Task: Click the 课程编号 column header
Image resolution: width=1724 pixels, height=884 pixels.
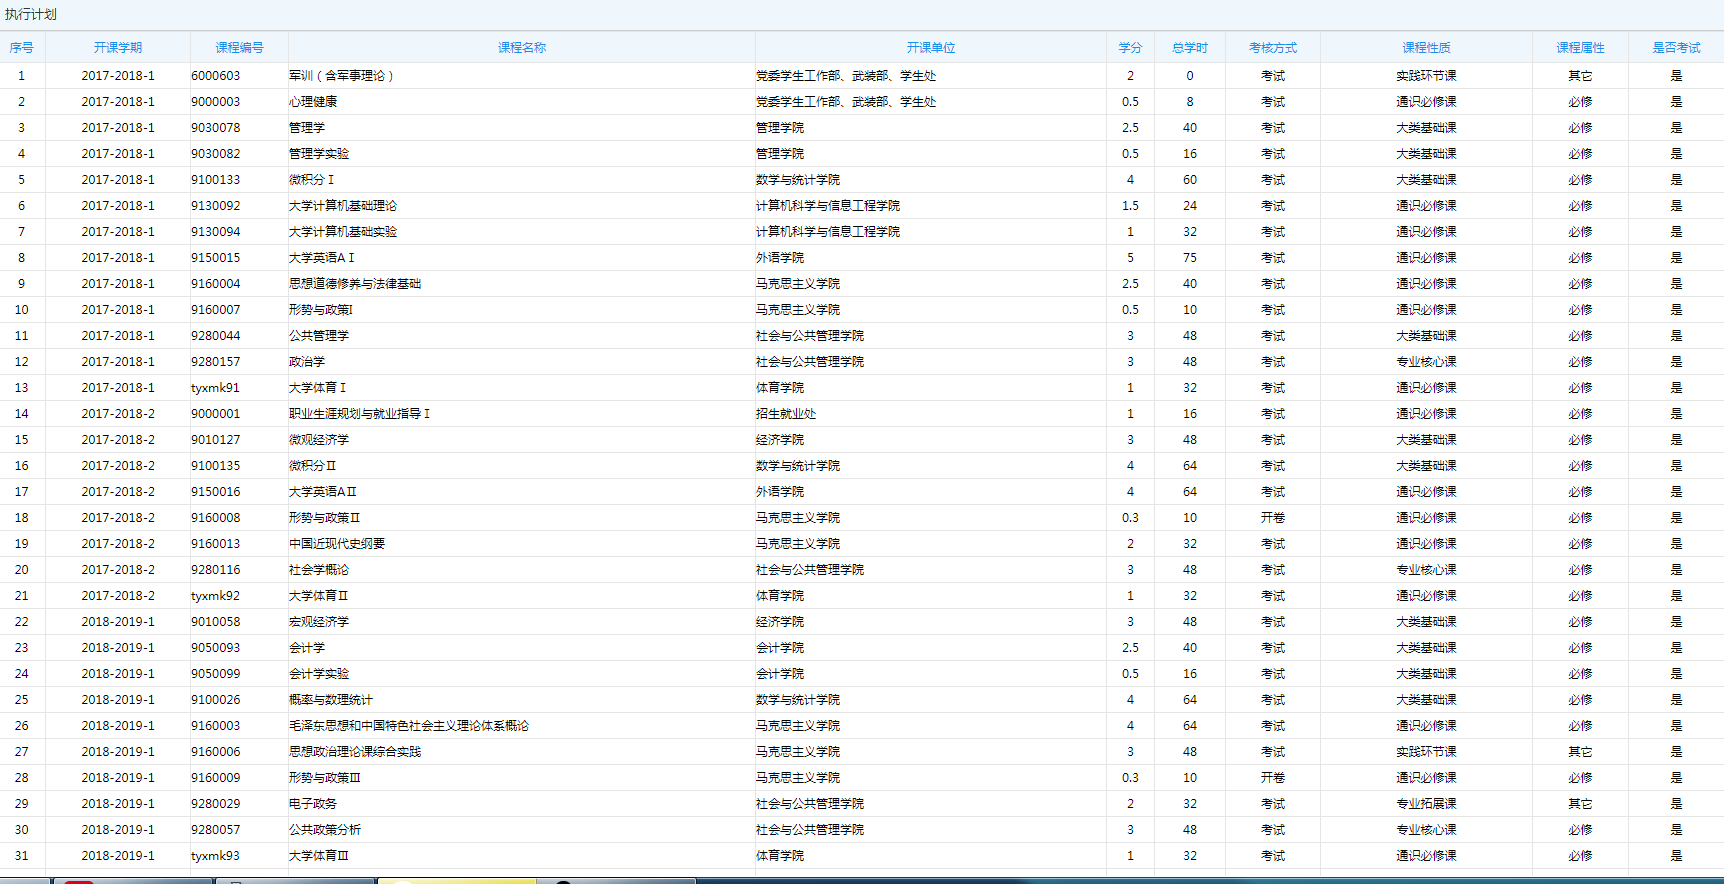Action: tap(240, 48)
